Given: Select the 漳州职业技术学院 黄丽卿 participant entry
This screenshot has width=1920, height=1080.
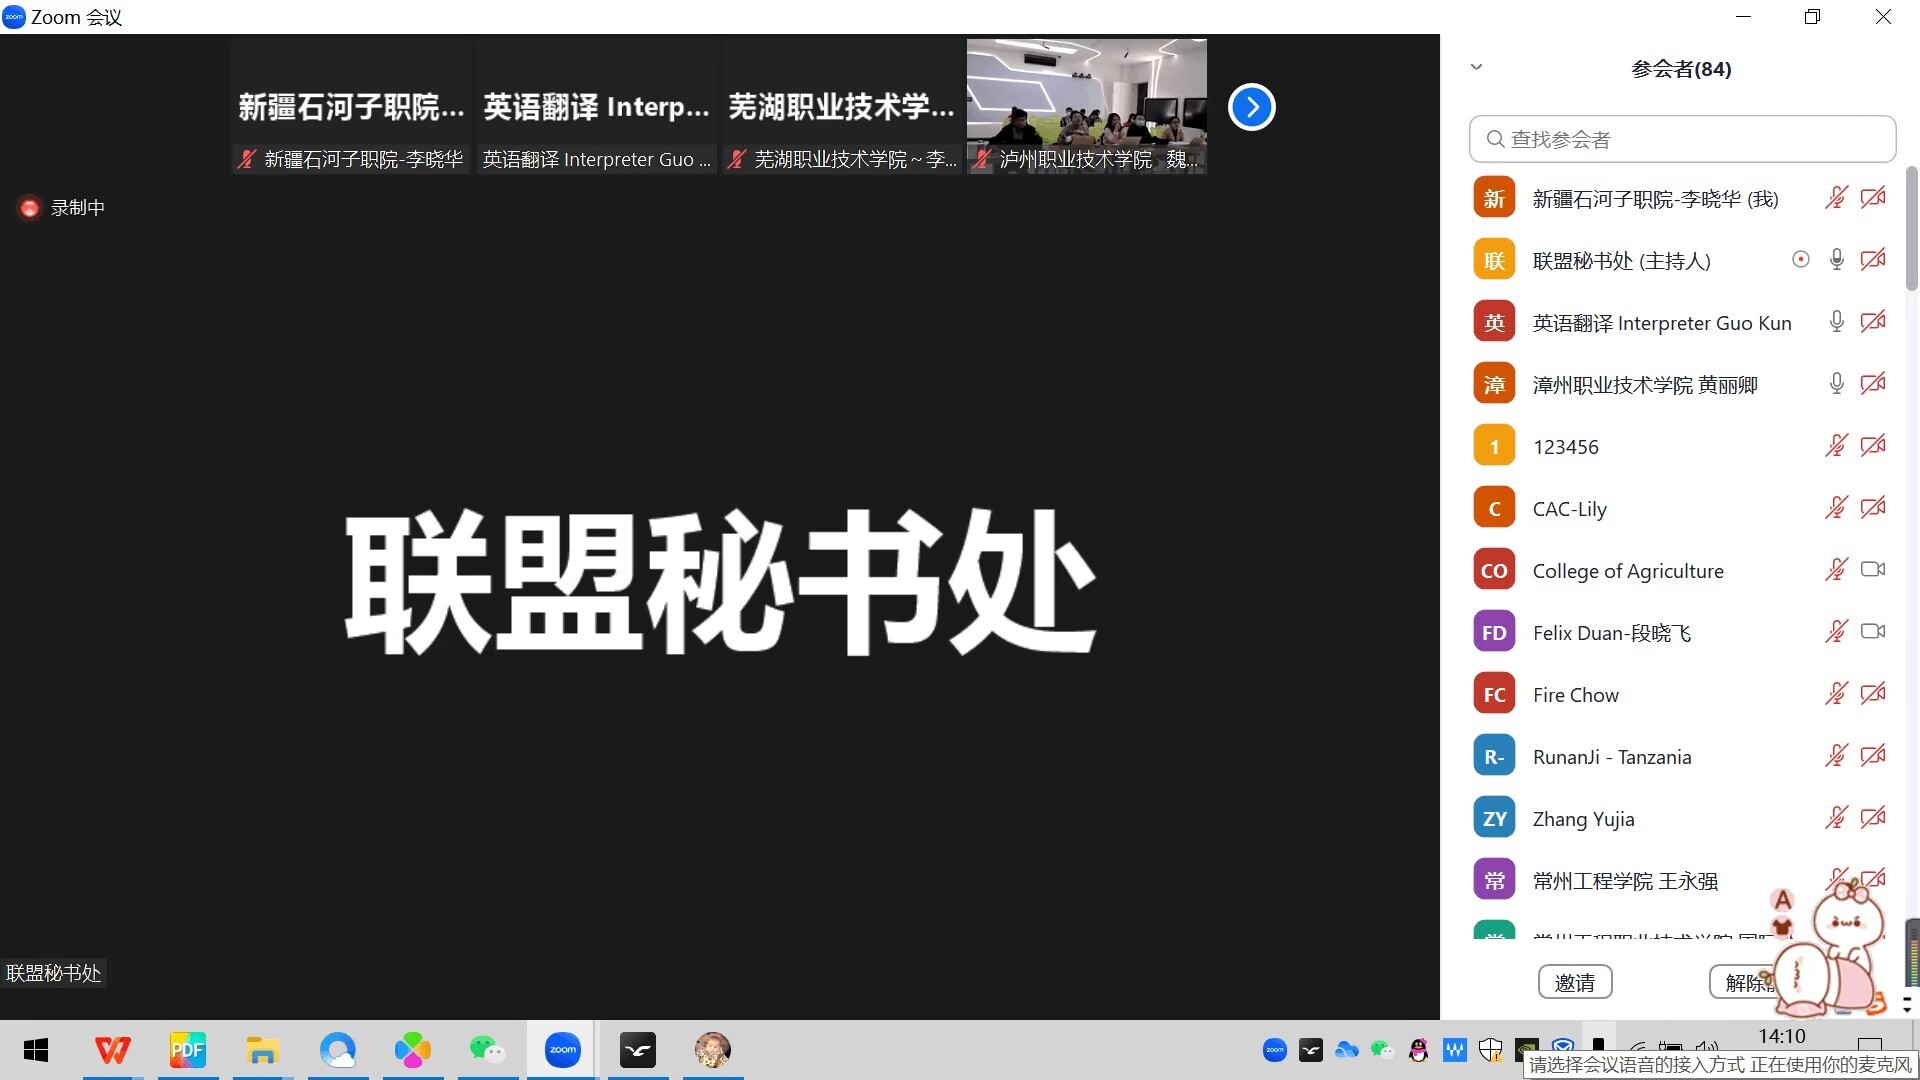Looking at the screenshot, I should pyautogui.click(x=1644, y=385).
